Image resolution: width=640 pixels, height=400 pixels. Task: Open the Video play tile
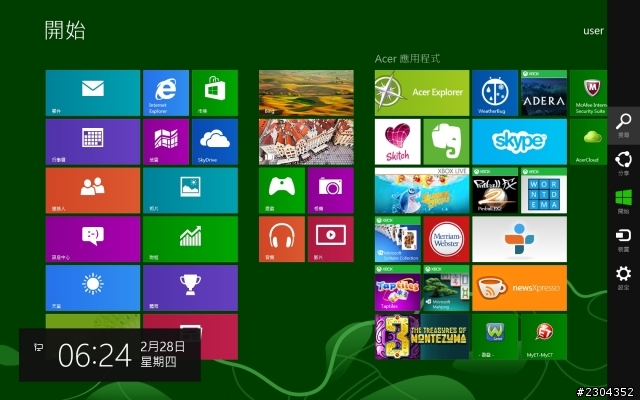coord(331,239)
